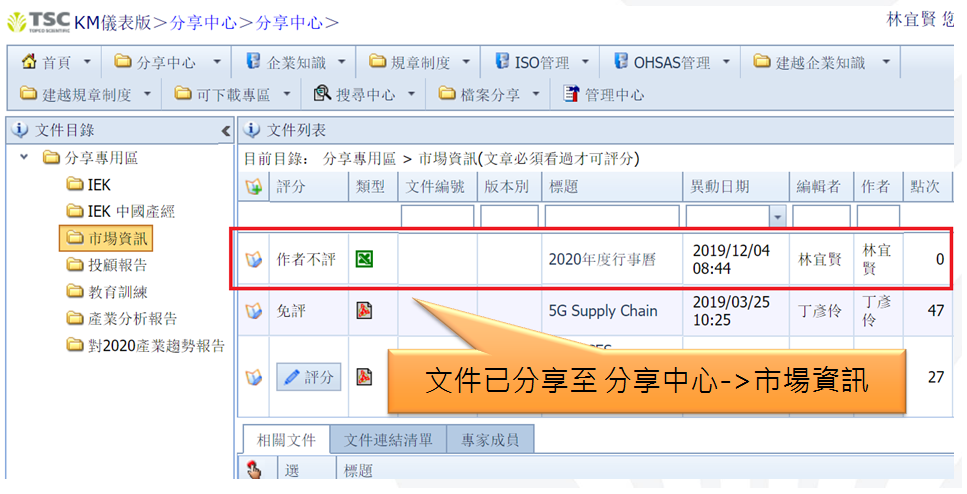Select the IEK 中國產經 folder
This screenshot has width=967, height=494.
131,211
